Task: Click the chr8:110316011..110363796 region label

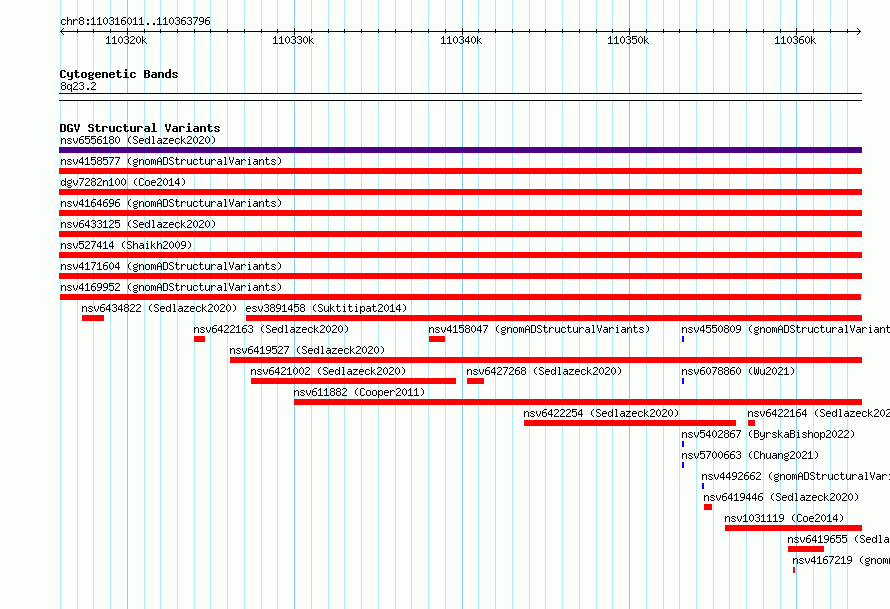Action: point(135,21)
